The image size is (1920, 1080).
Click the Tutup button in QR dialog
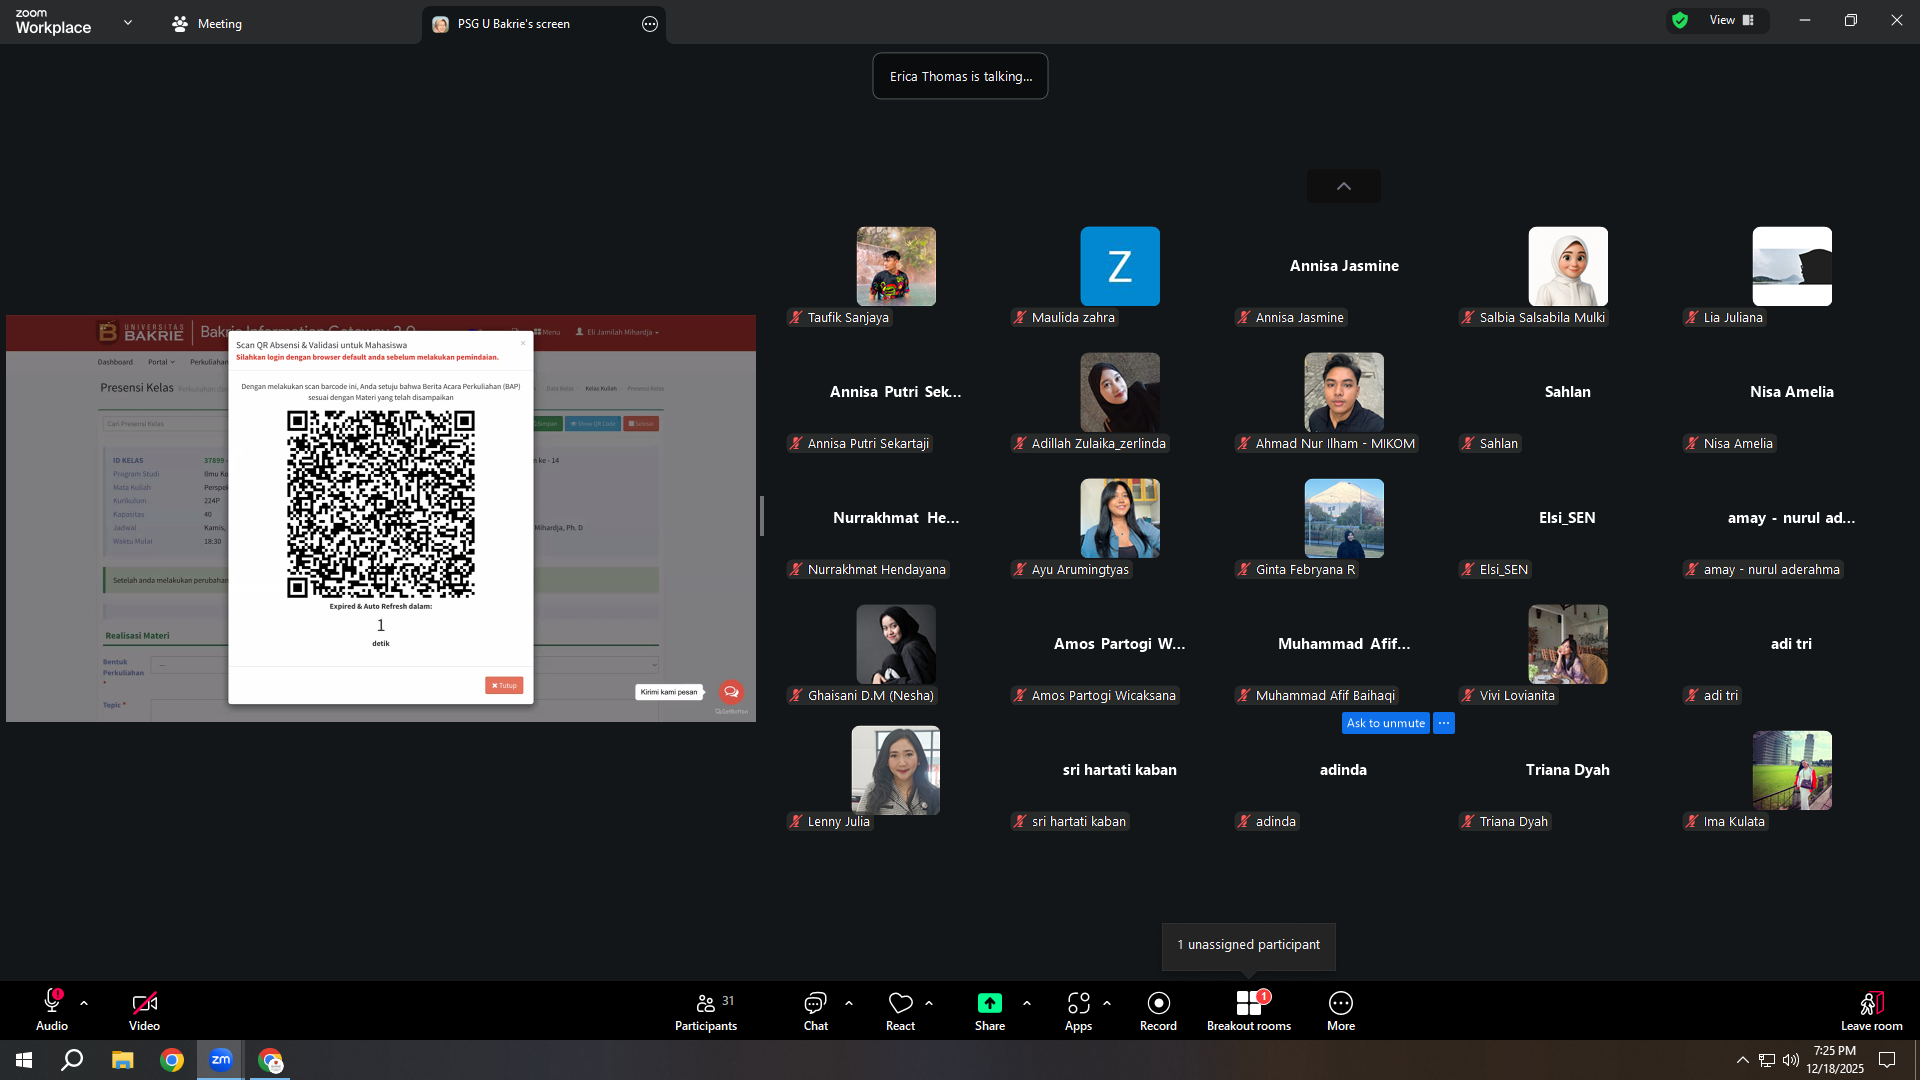click(x=504, y=685)
